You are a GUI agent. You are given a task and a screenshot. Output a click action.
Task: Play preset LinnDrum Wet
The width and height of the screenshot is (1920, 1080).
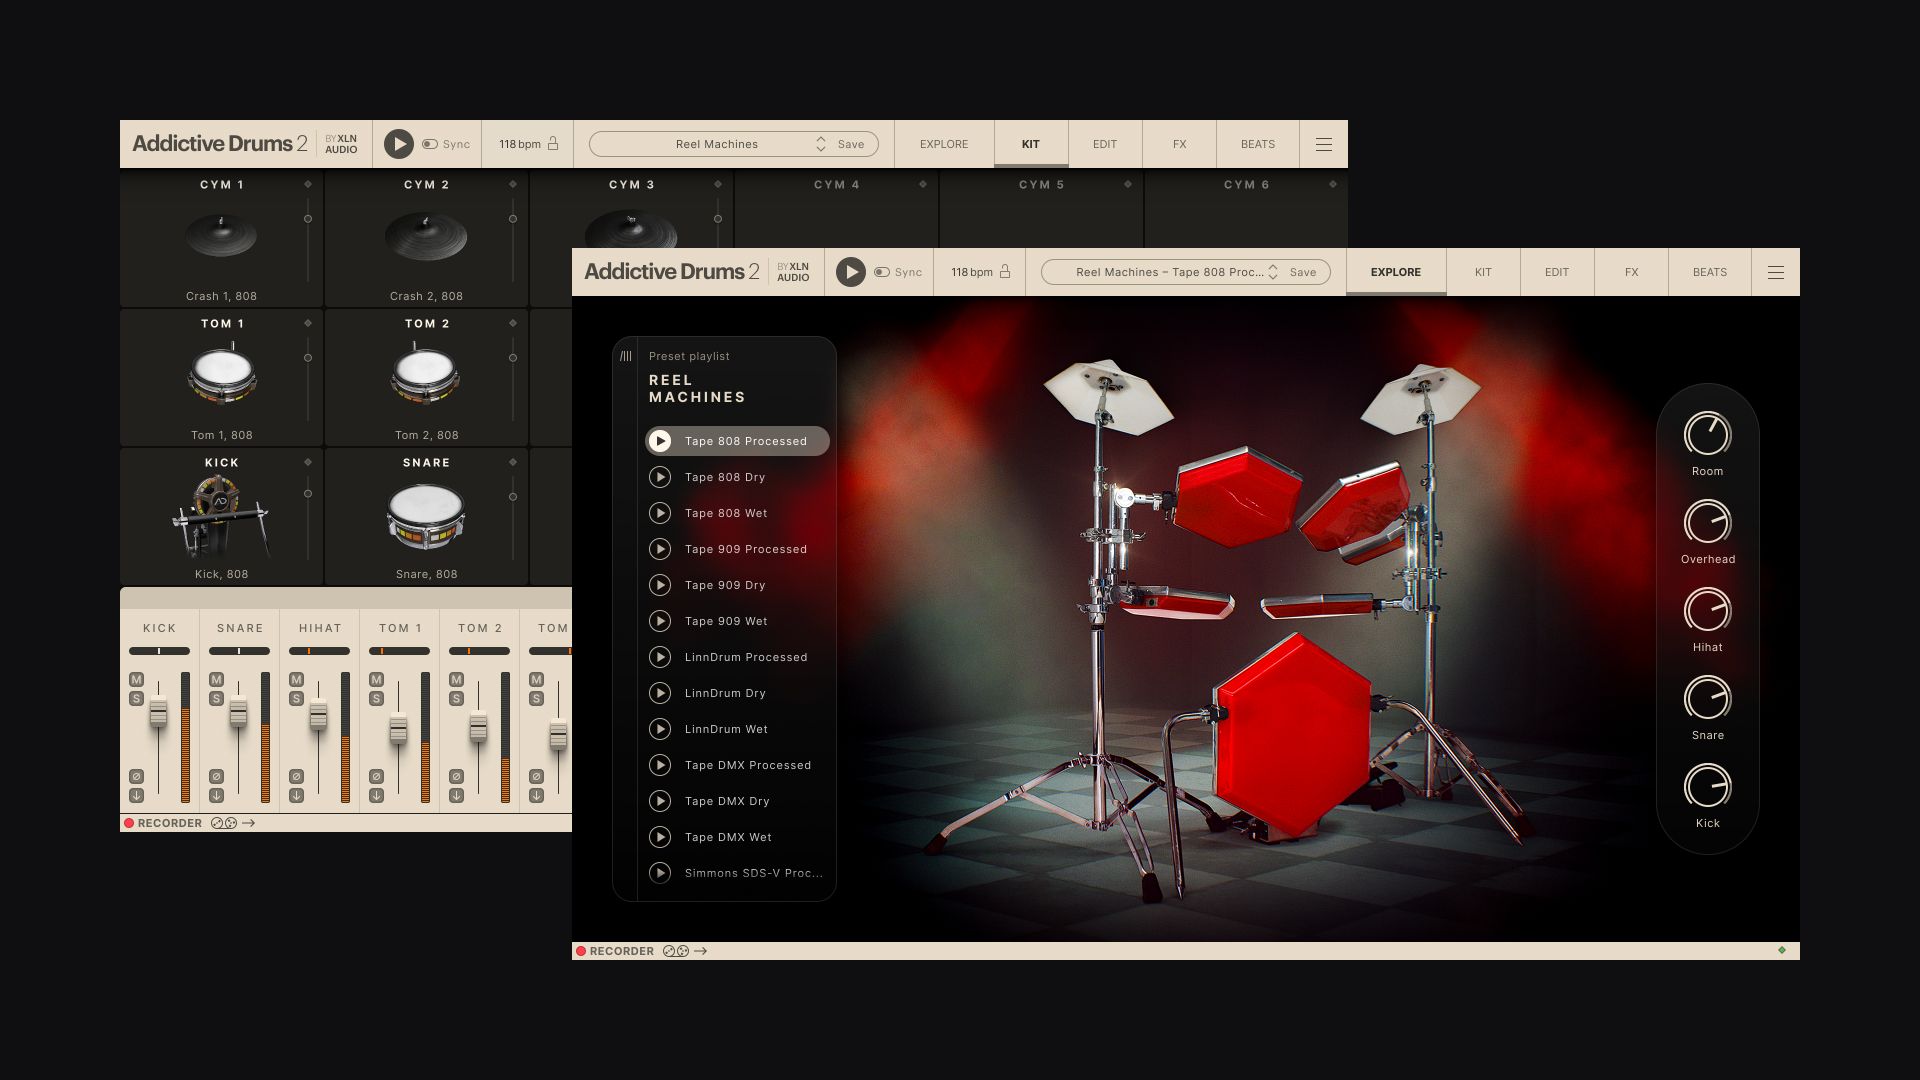(x=660, y=729)
